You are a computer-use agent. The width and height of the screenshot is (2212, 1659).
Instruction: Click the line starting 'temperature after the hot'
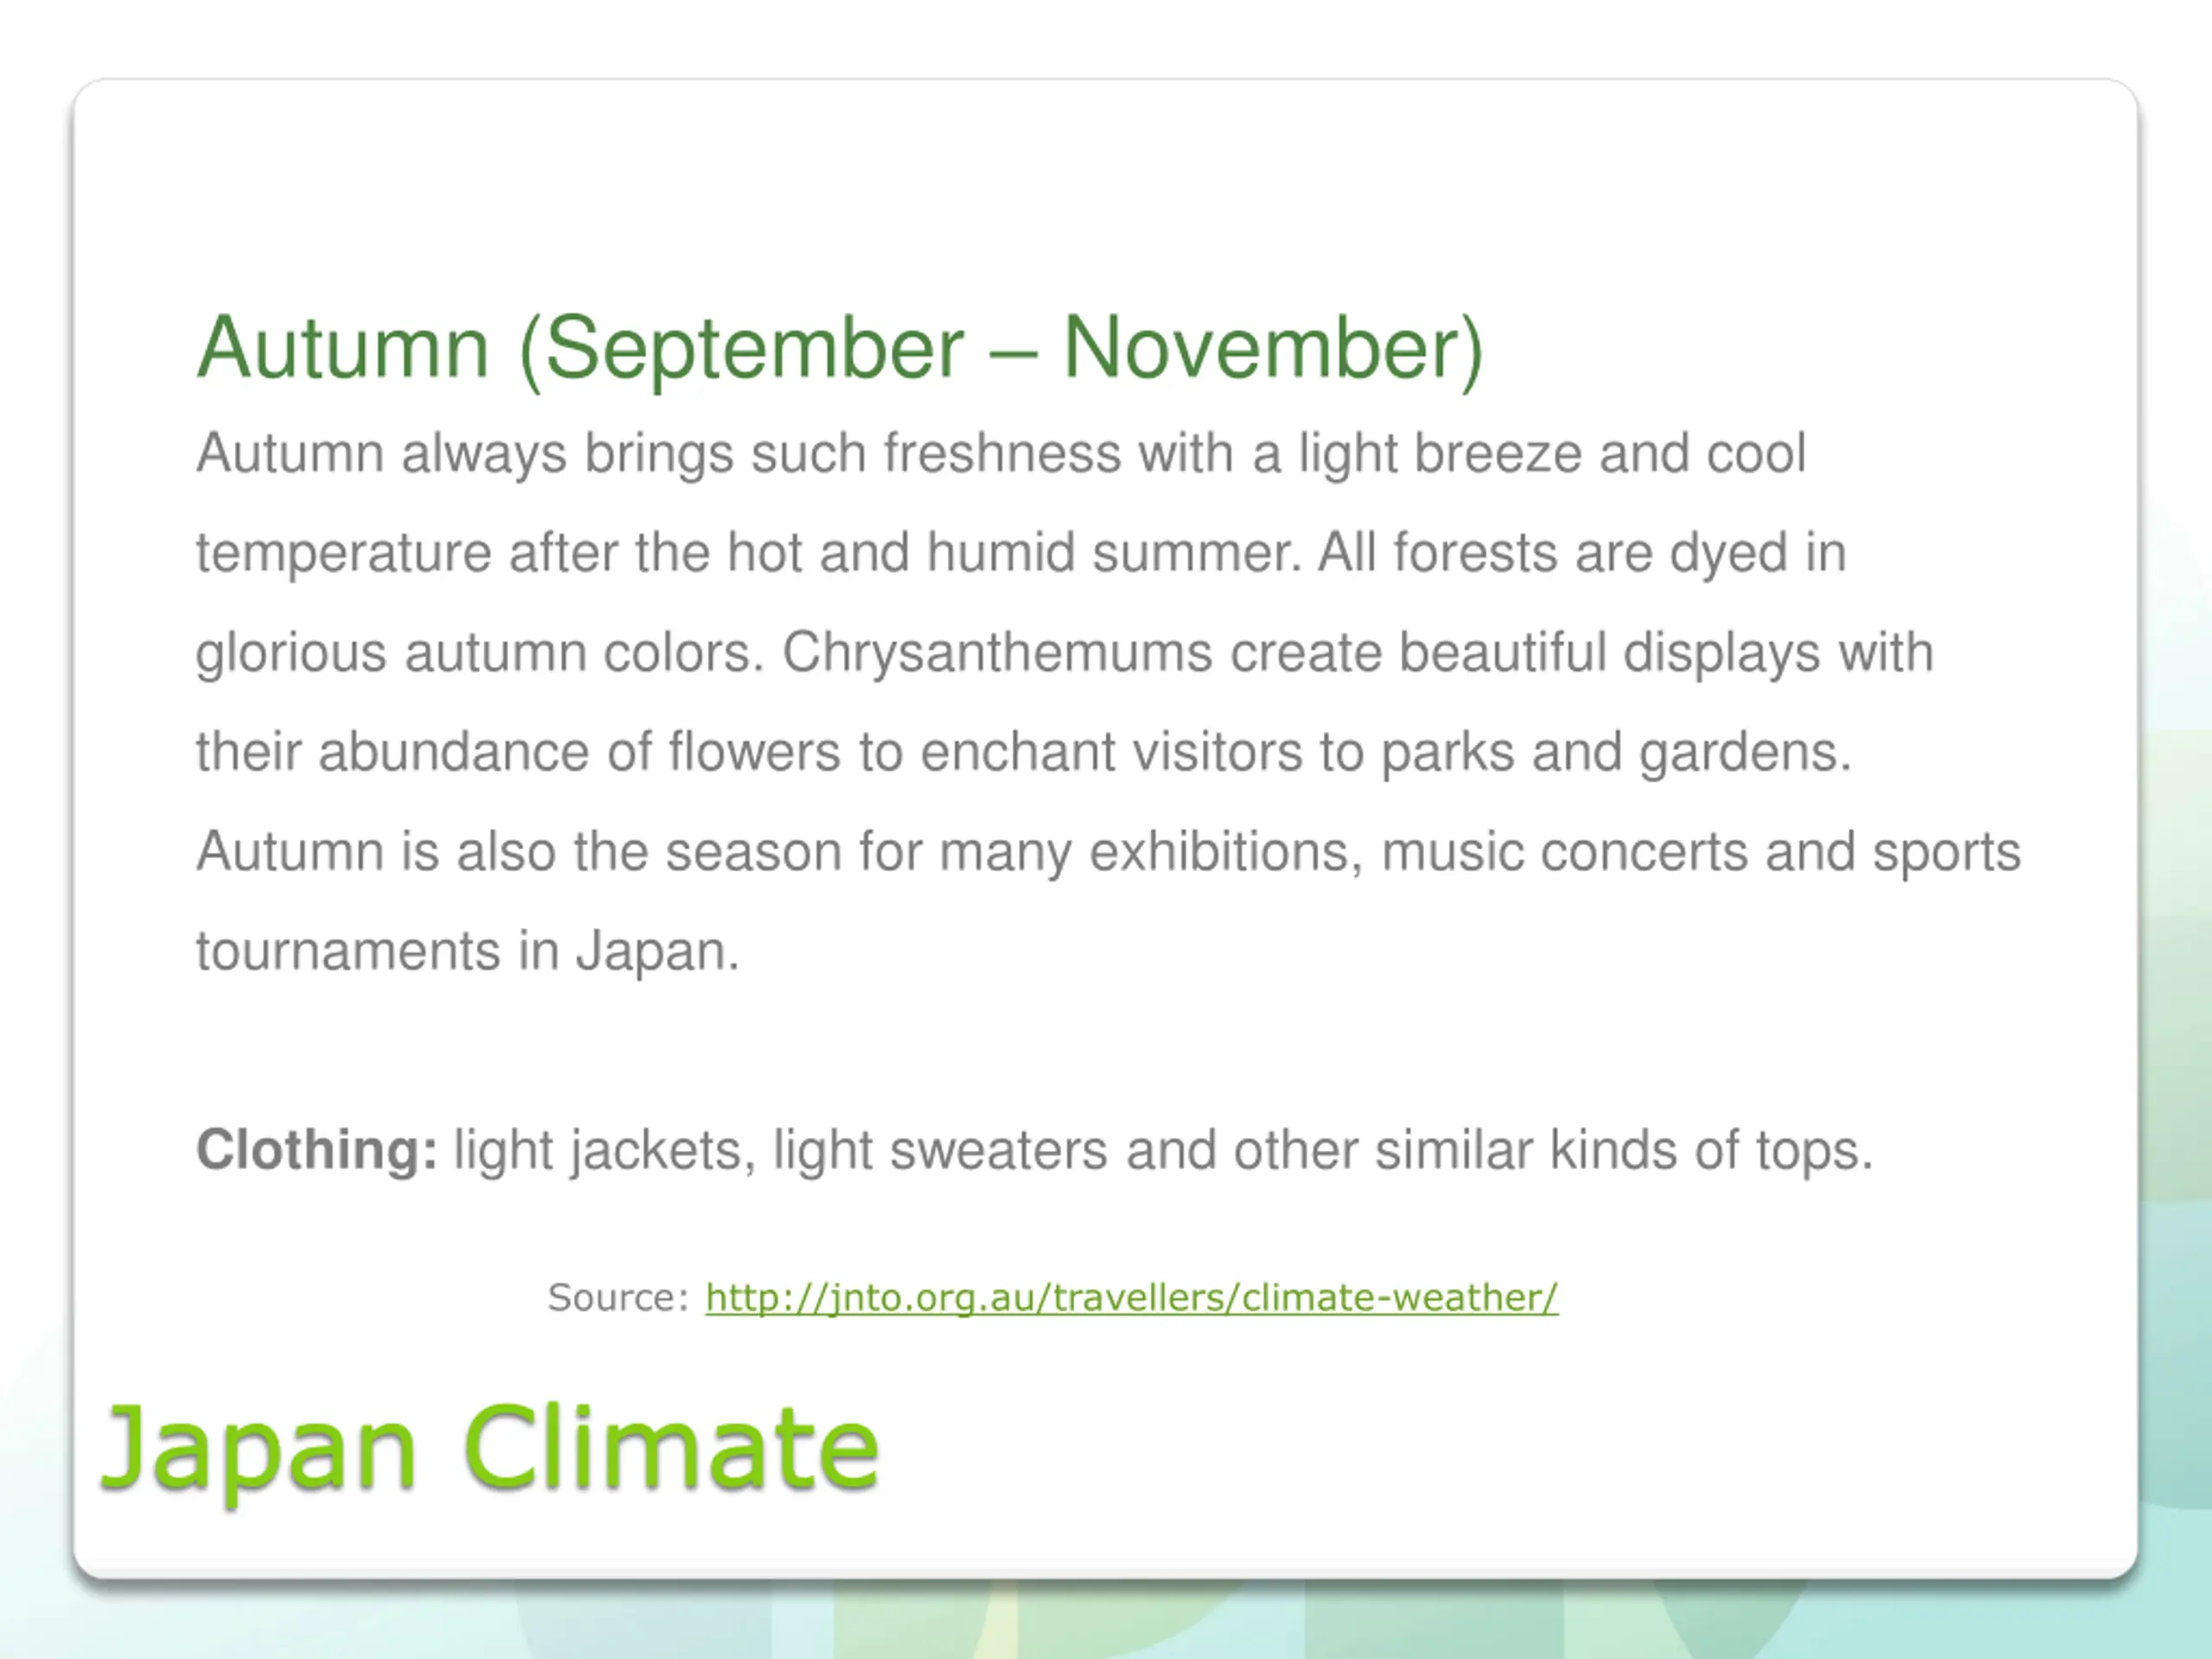tap(1021, 553)
